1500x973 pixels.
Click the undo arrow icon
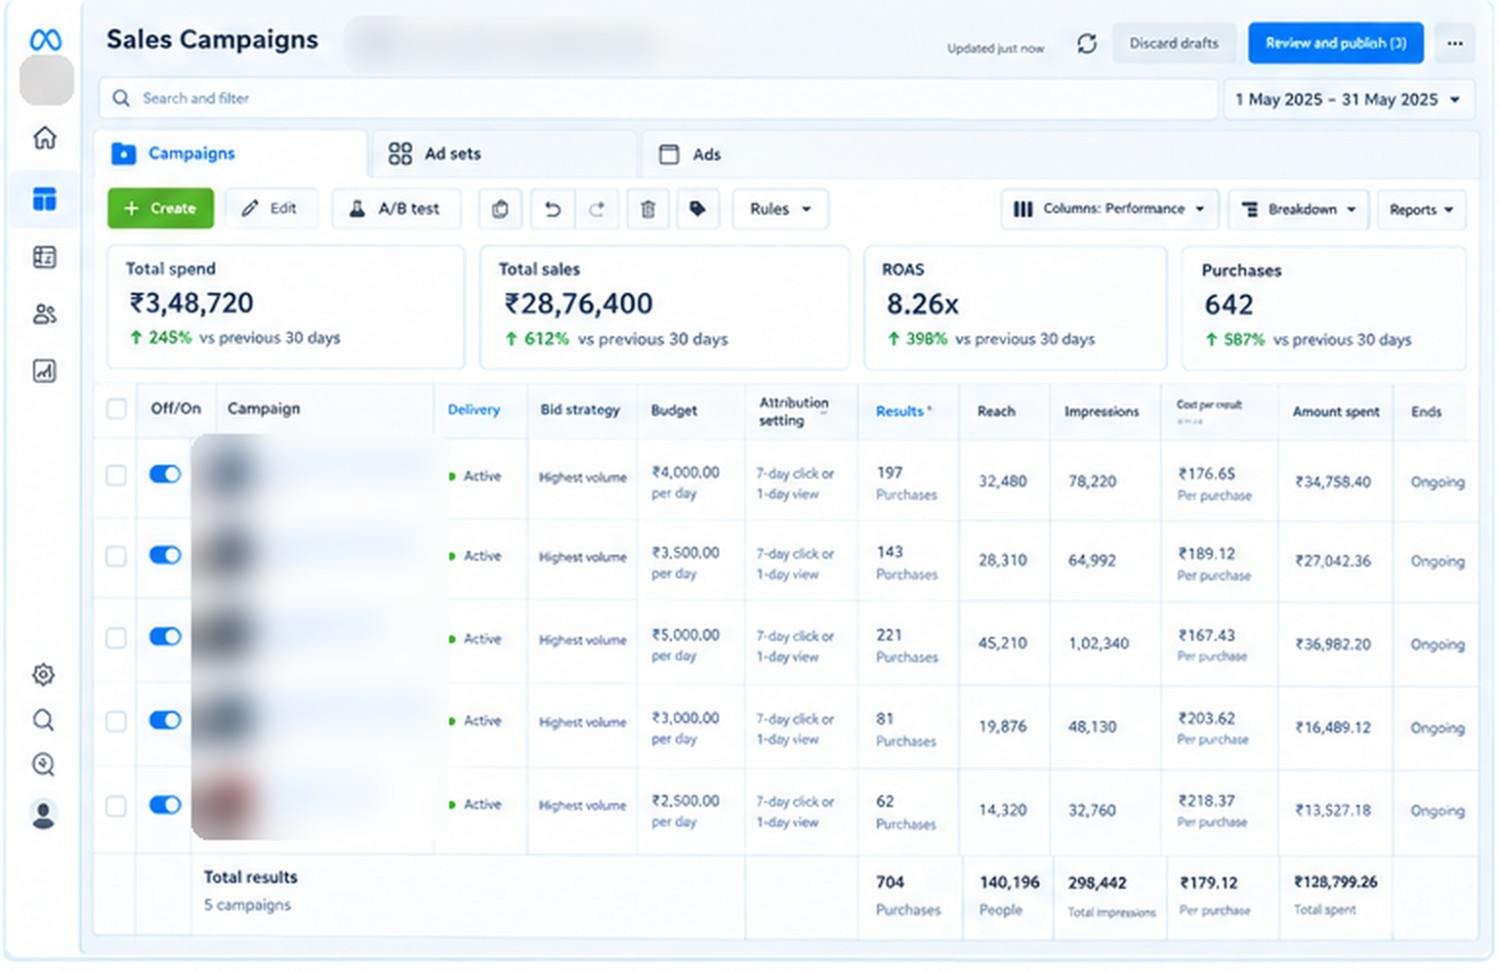click(552, 209)
